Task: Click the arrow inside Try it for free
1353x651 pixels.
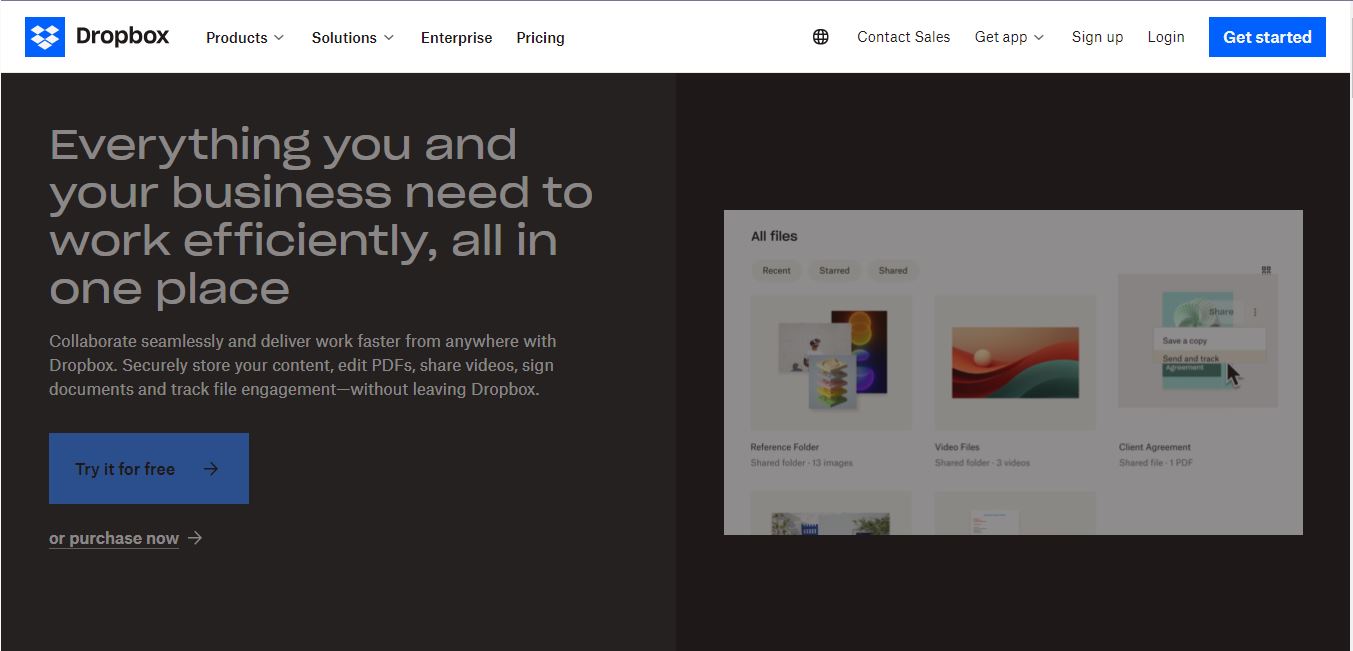Action: [210, 468]
